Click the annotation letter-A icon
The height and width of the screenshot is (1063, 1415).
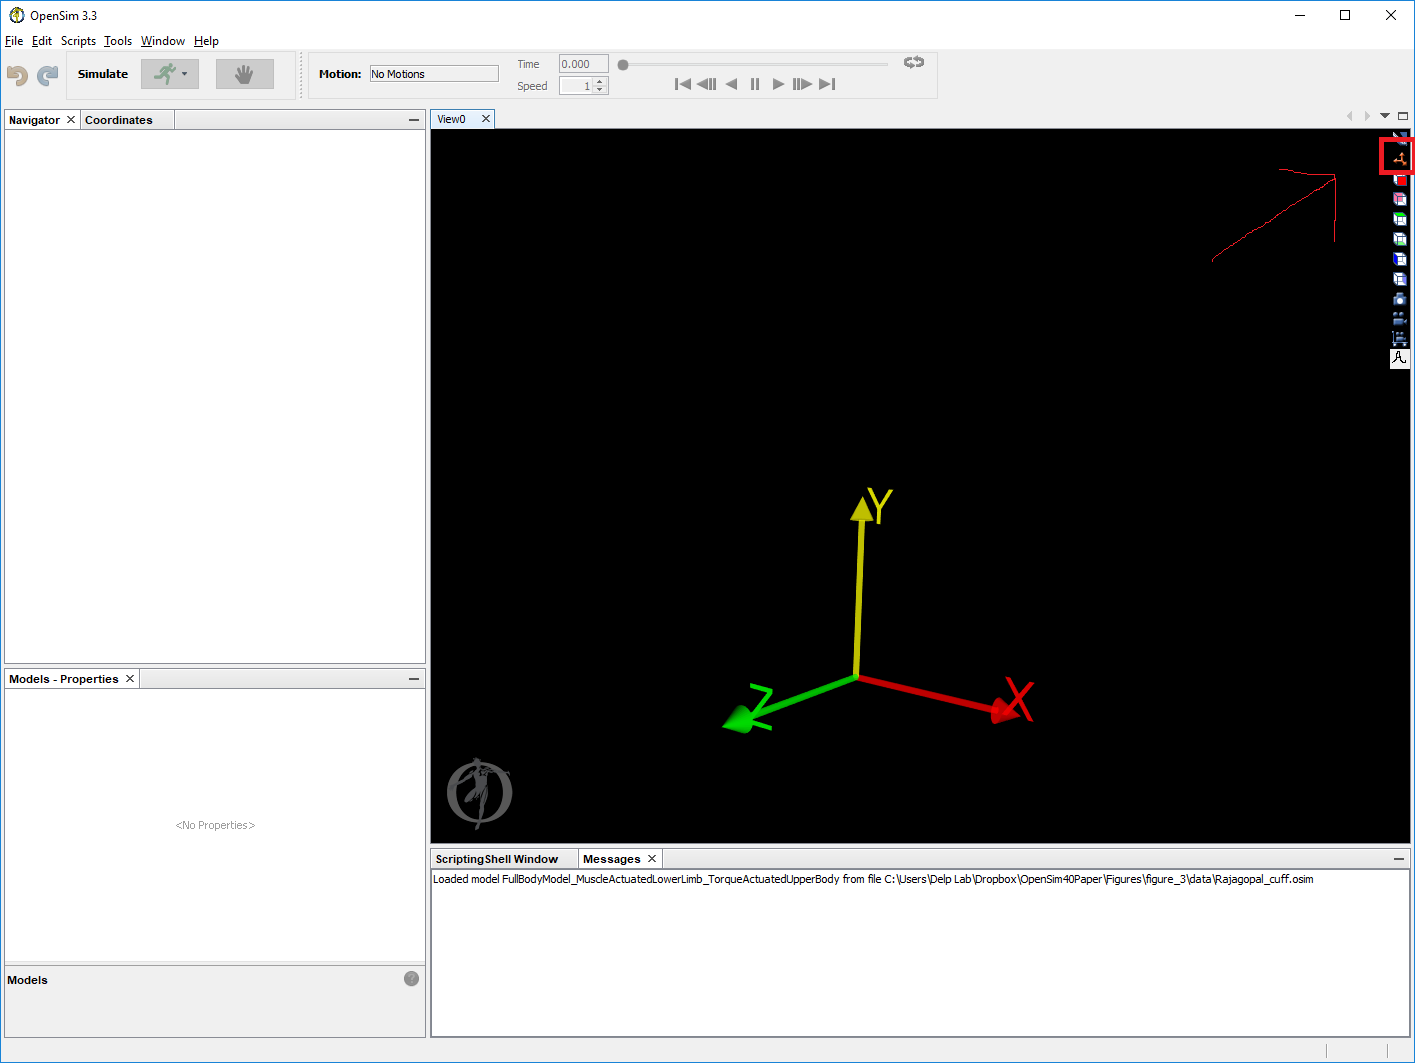point(1399,358)
